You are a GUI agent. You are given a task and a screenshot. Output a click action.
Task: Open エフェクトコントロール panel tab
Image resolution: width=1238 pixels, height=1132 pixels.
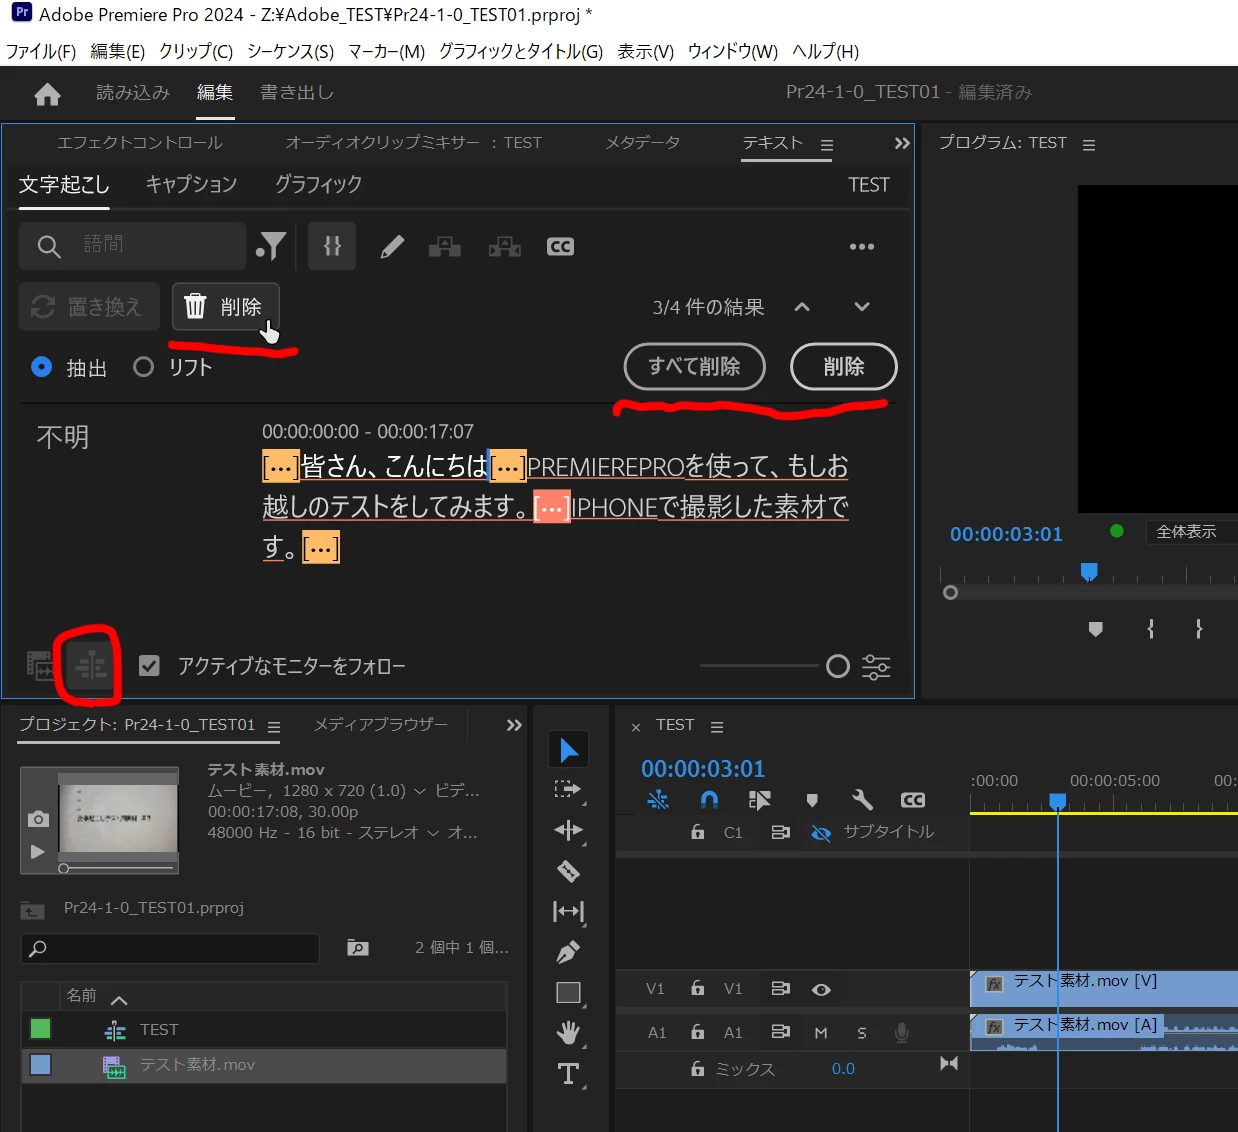(x=140, y=143)
